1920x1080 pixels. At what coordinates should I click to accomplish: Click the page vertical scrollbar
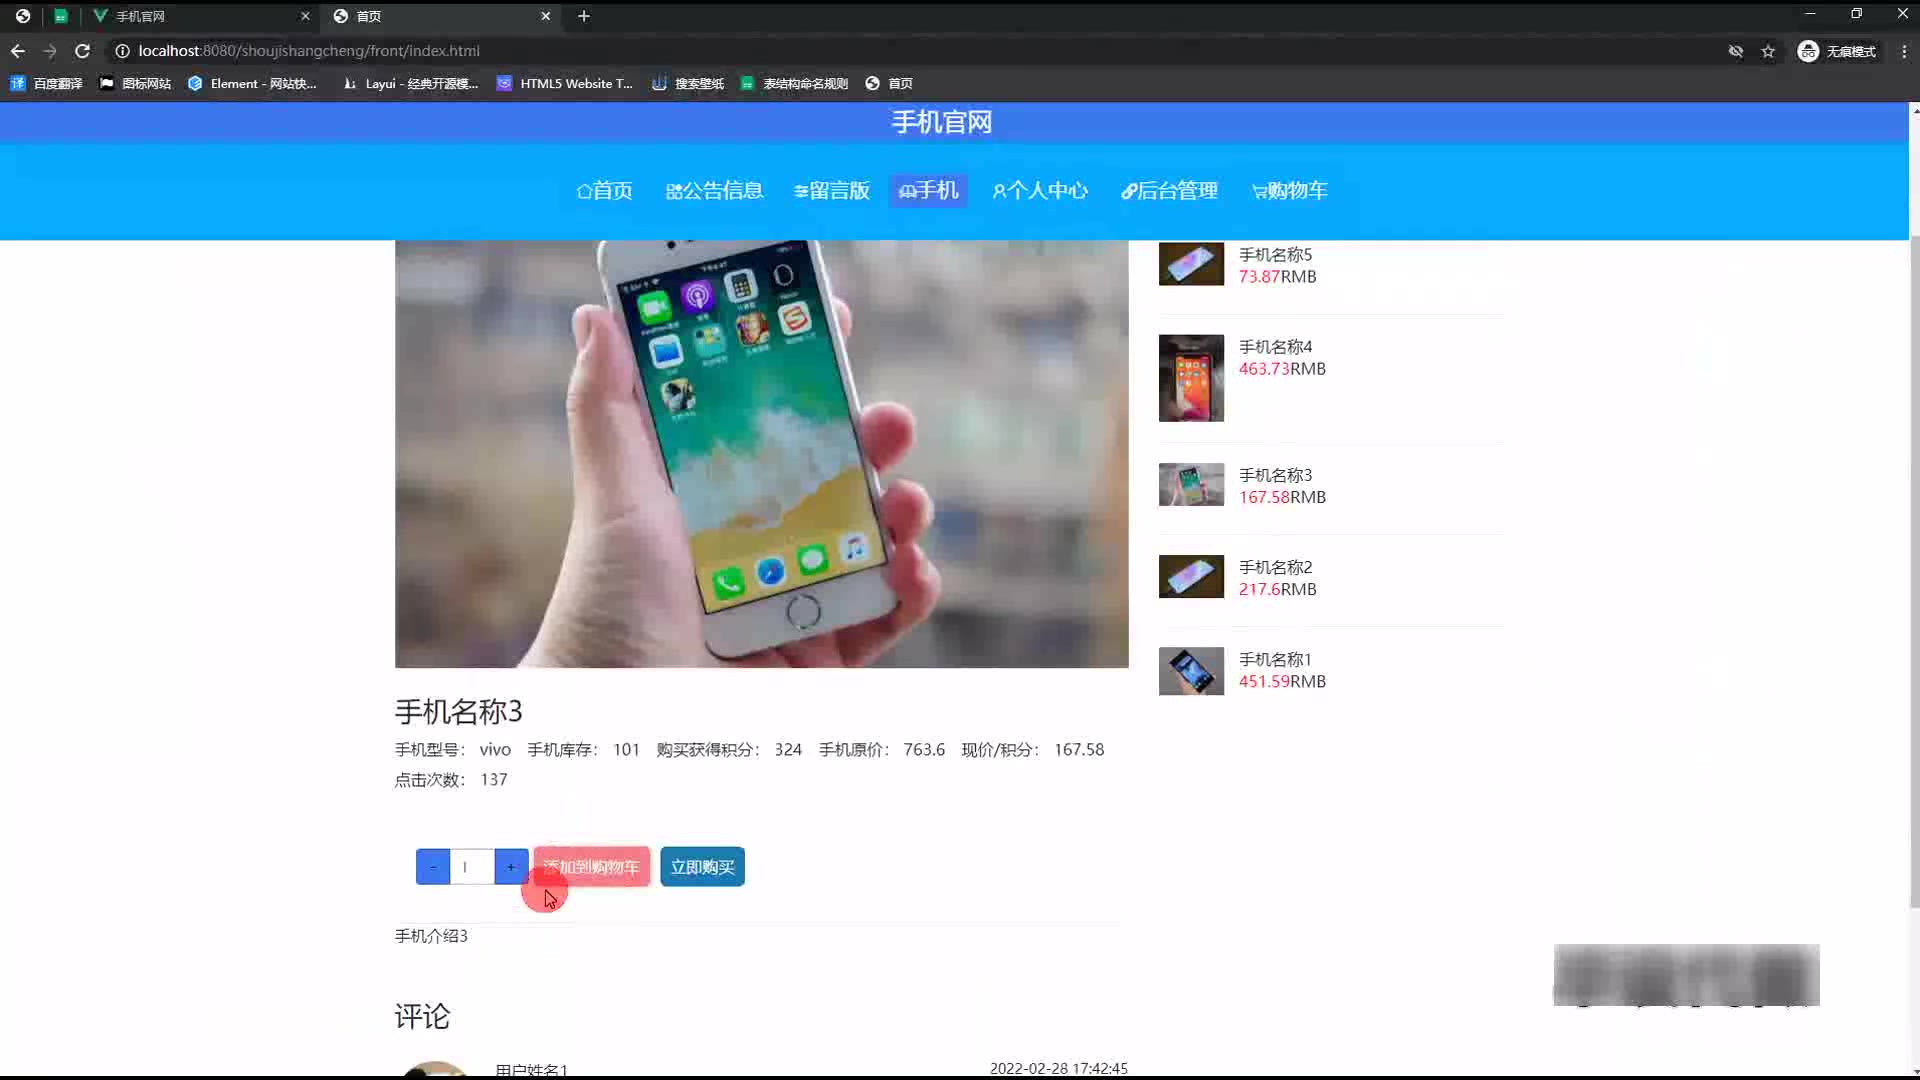(x=1914, y=570)
